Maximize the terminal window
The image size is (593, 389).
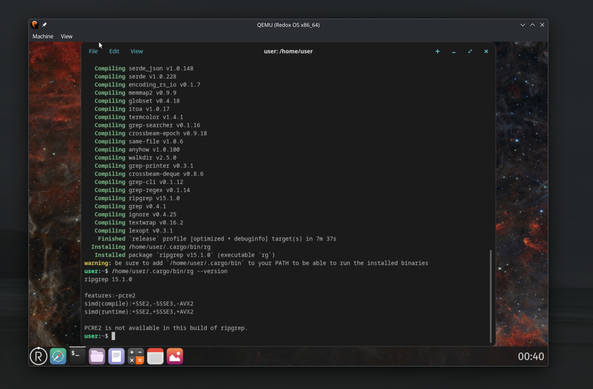click(470, 51)
